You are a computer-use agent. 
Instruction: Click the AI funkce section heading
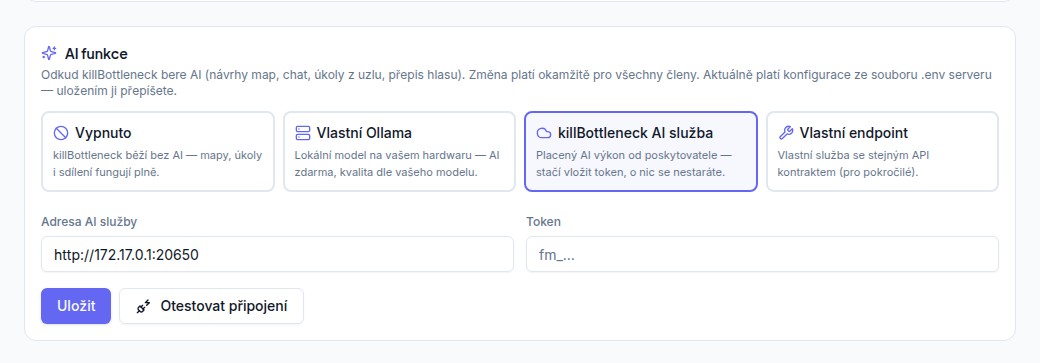[x=96, y=54]
